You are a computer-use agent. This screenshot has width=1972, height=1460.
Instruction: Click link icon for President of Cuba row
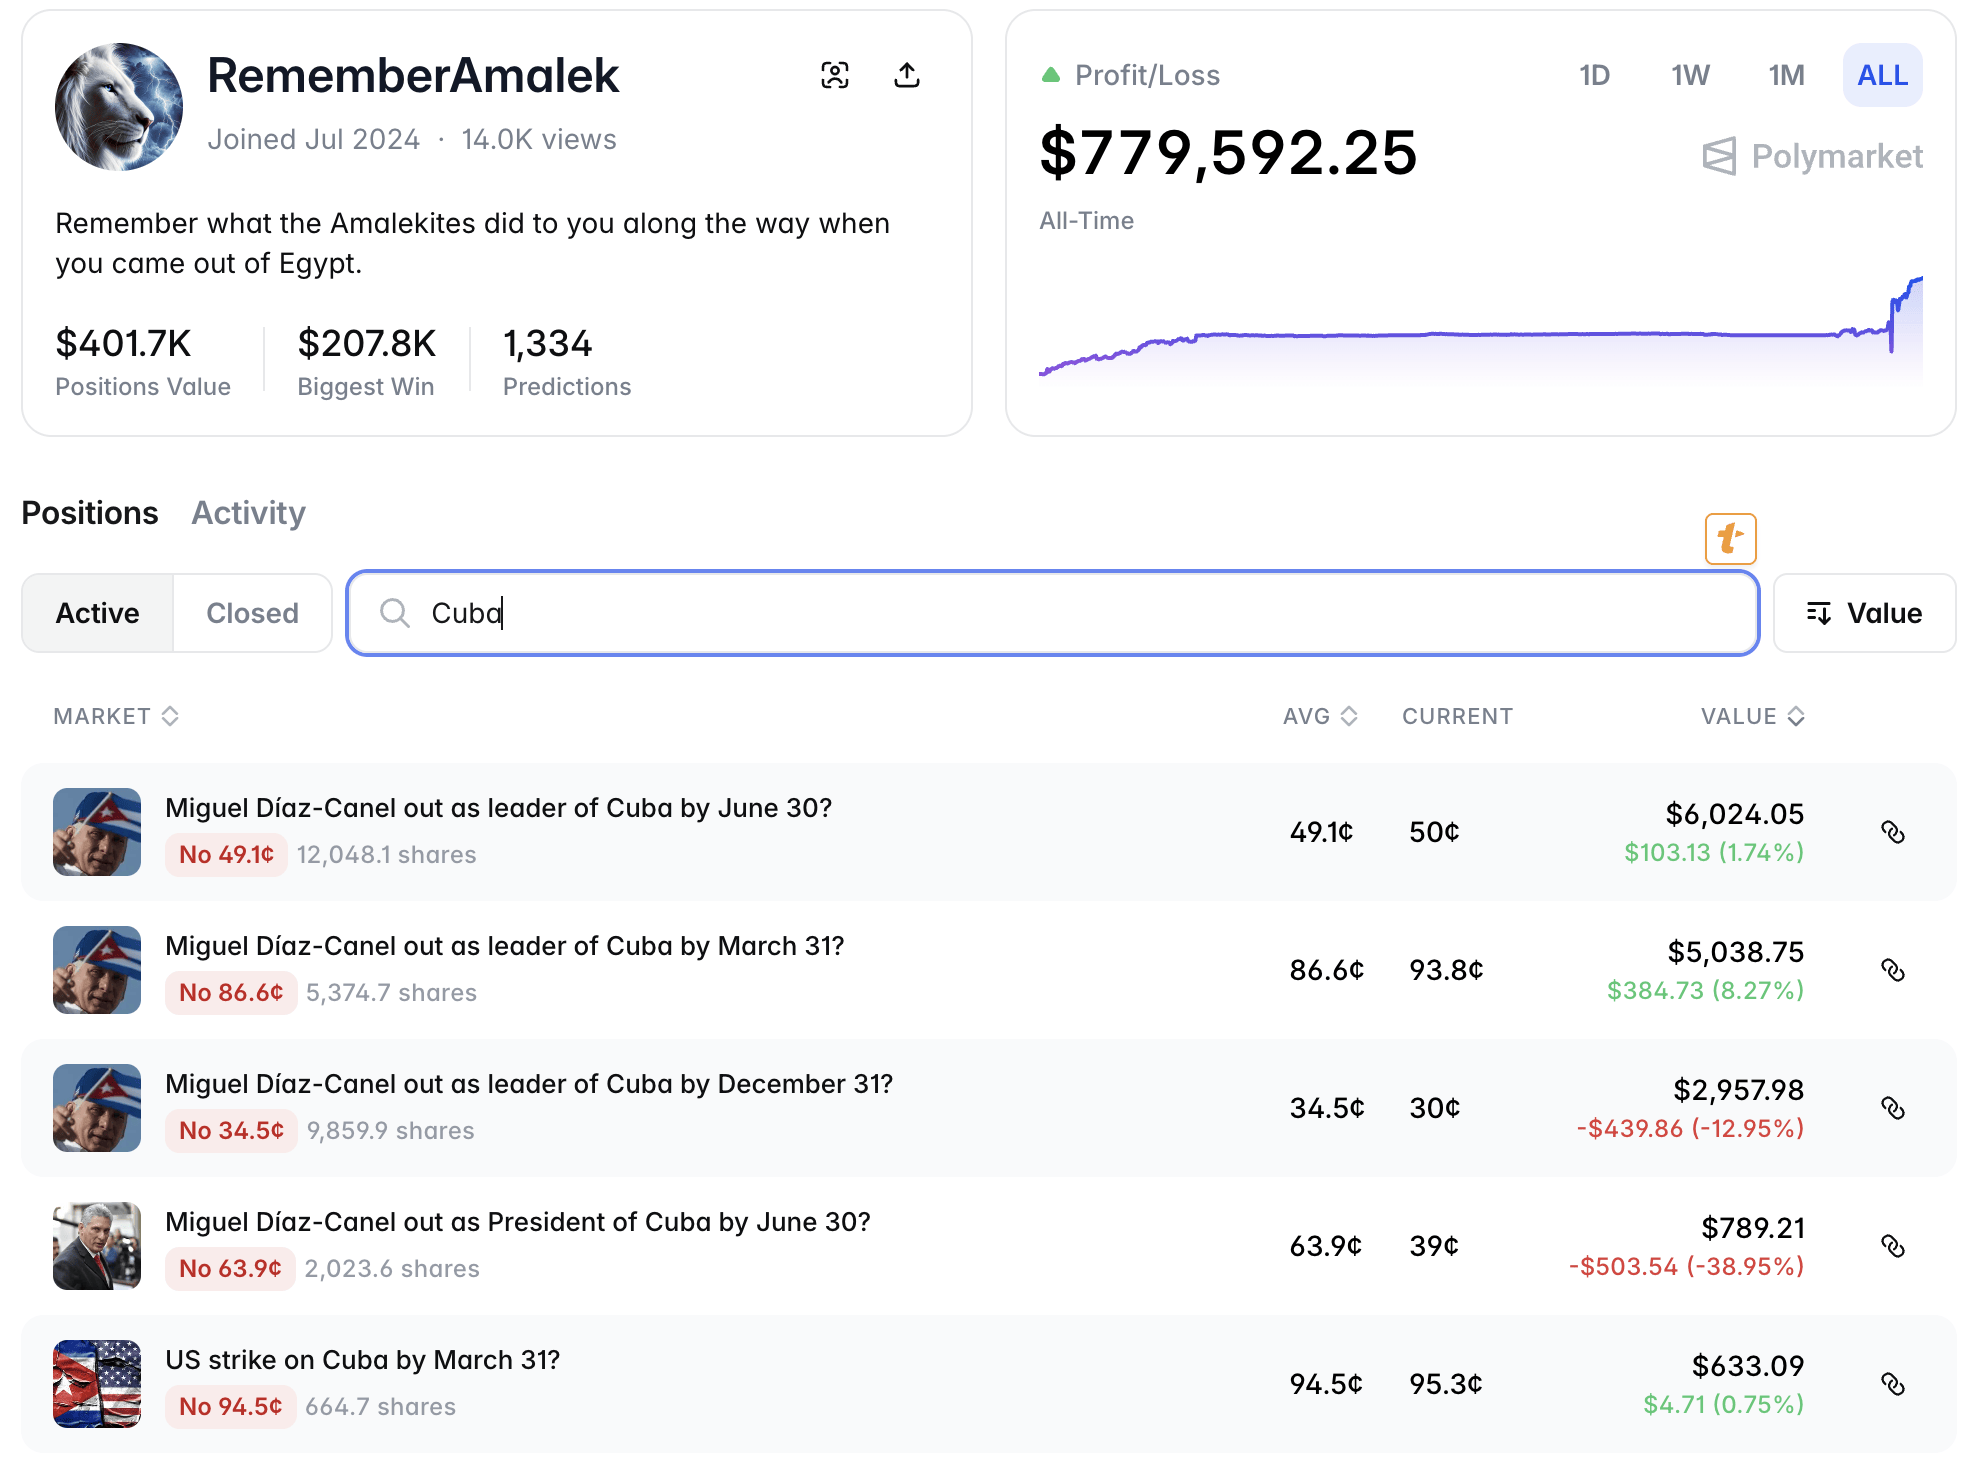pos(1893,1246)
